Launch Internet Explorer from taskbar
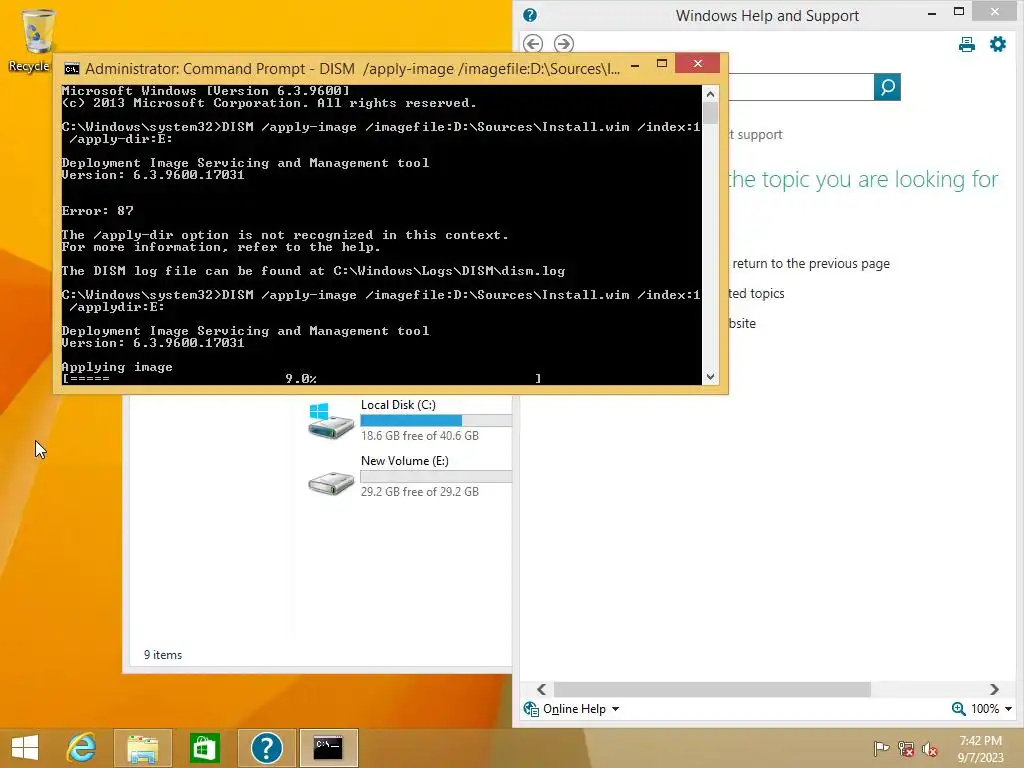 click(x=82, y=748)
